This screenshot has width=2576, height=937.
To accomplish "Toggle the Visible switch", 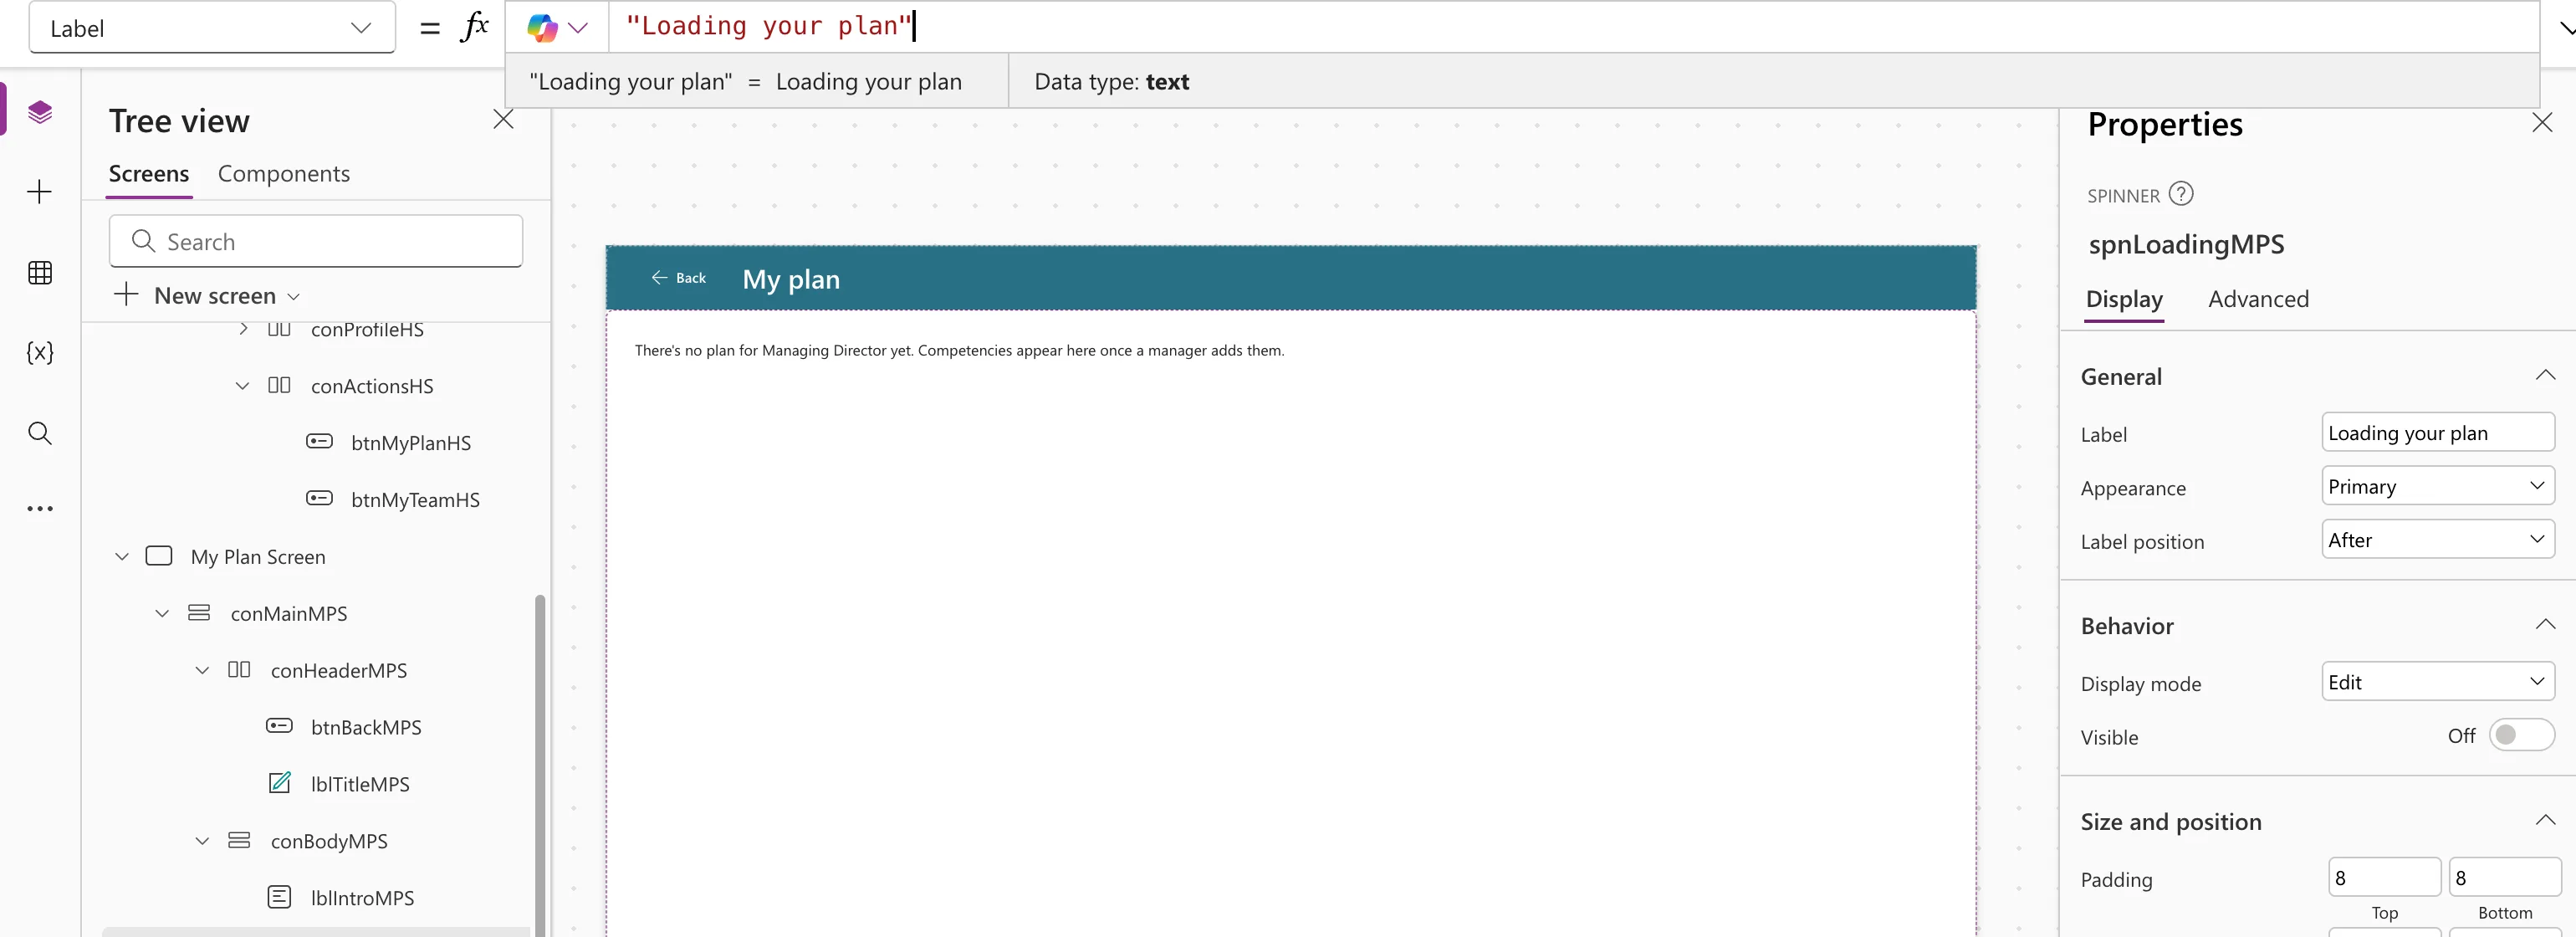I will coord(2521,736).
